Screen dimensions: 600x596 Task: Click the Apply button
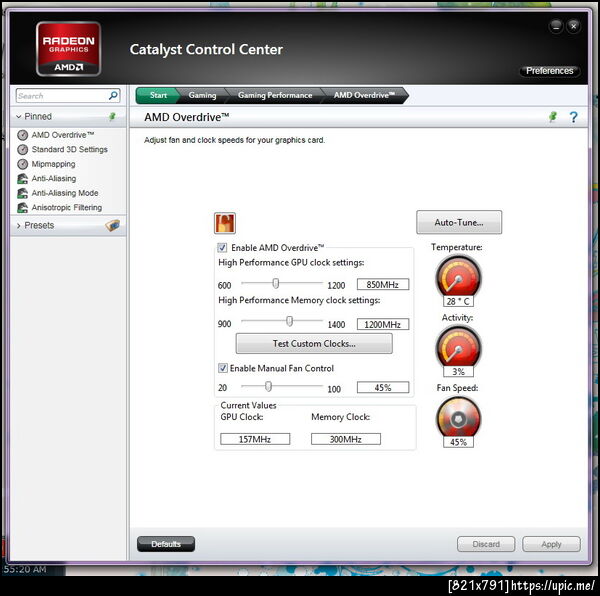point(551,544)
